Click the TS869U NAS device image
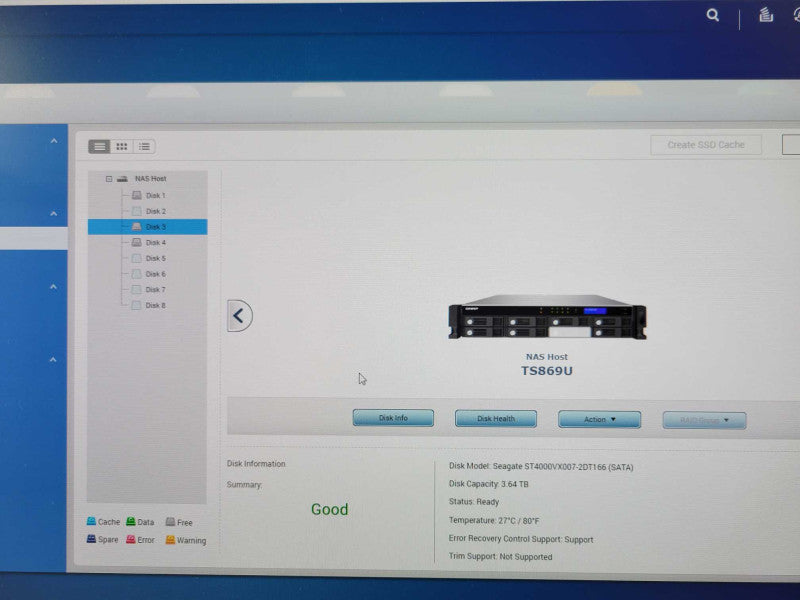 547,317
